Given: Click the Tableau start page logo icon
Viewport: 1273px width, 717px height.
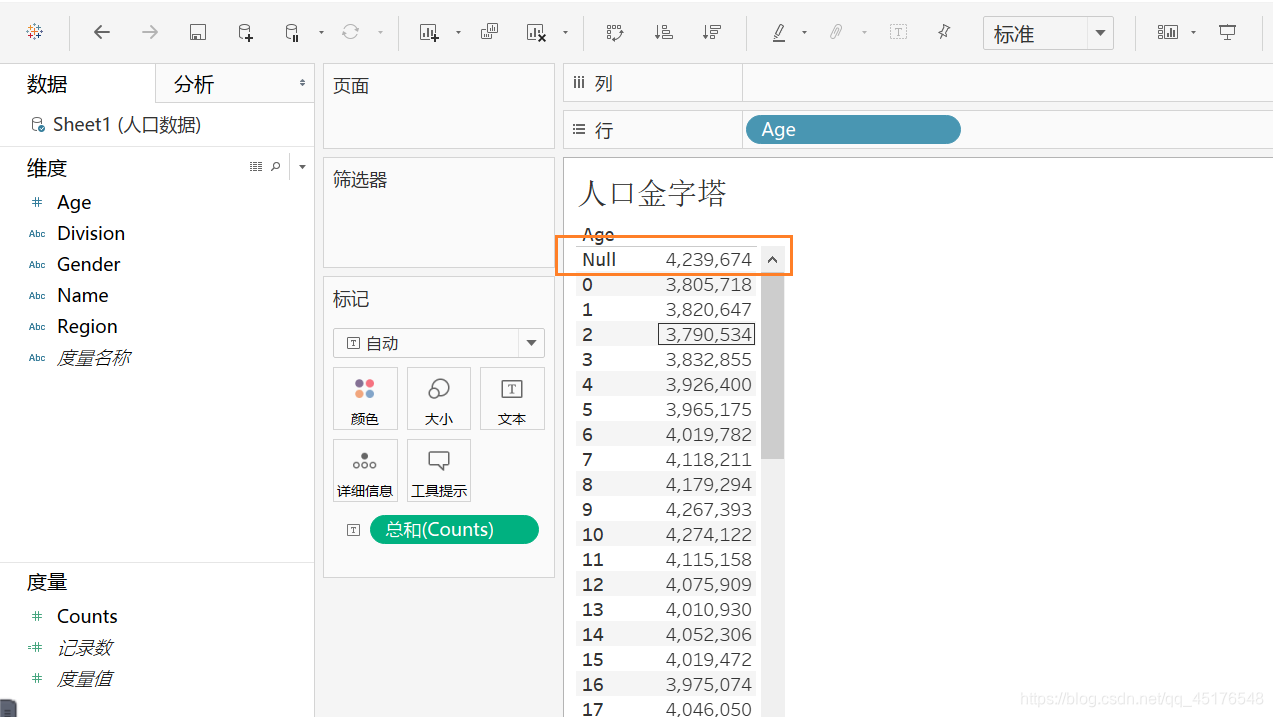Looking at the screenshot, I should (34, 32).
